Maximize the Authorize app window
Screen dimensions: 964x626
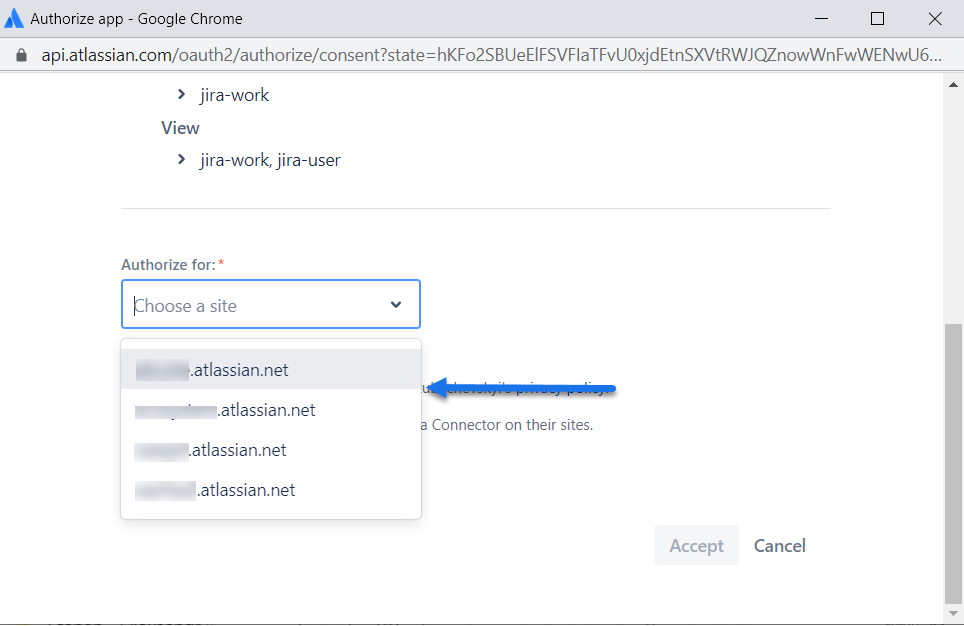coord(877,18)
